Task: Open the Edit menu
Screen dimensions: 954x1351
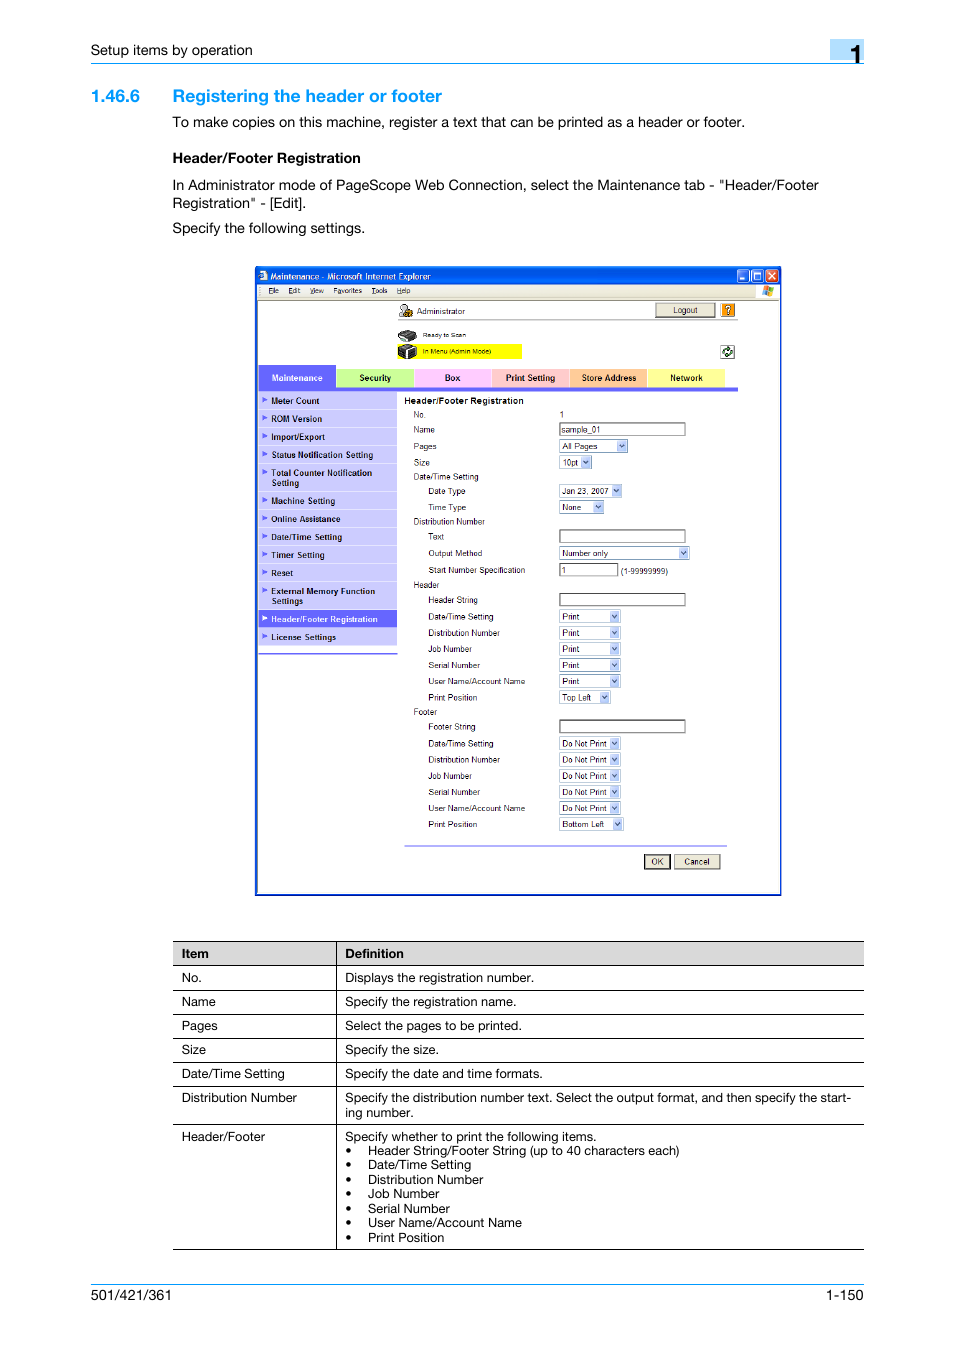Action: [294, 291]
